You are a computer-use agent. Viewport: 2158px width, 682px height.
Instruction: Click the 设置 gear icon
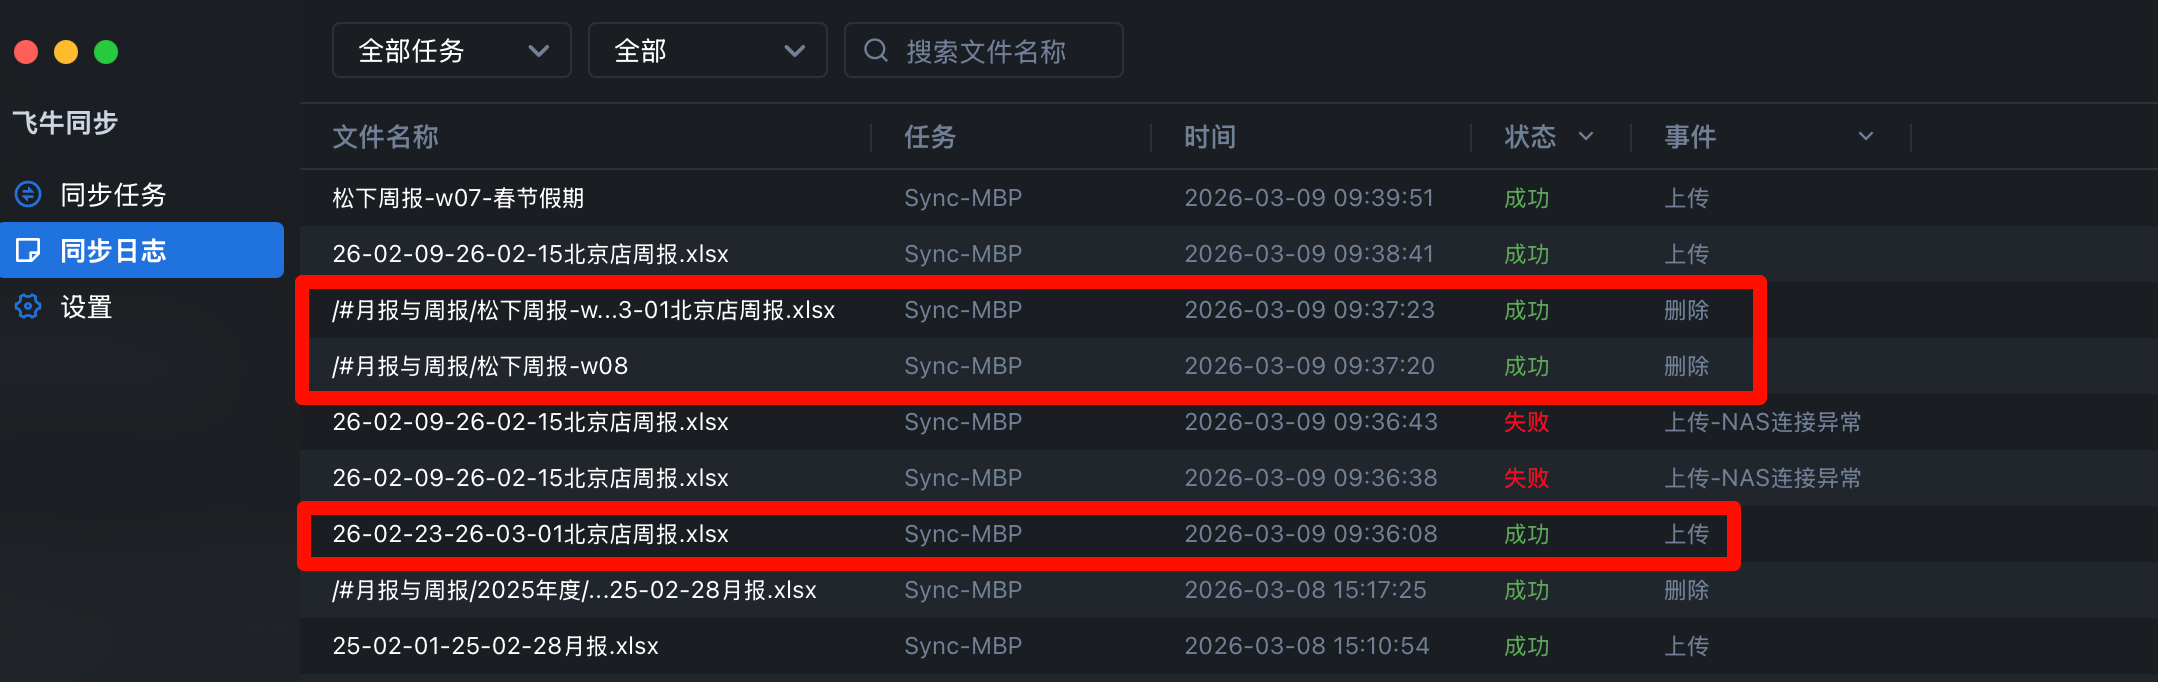27,306
